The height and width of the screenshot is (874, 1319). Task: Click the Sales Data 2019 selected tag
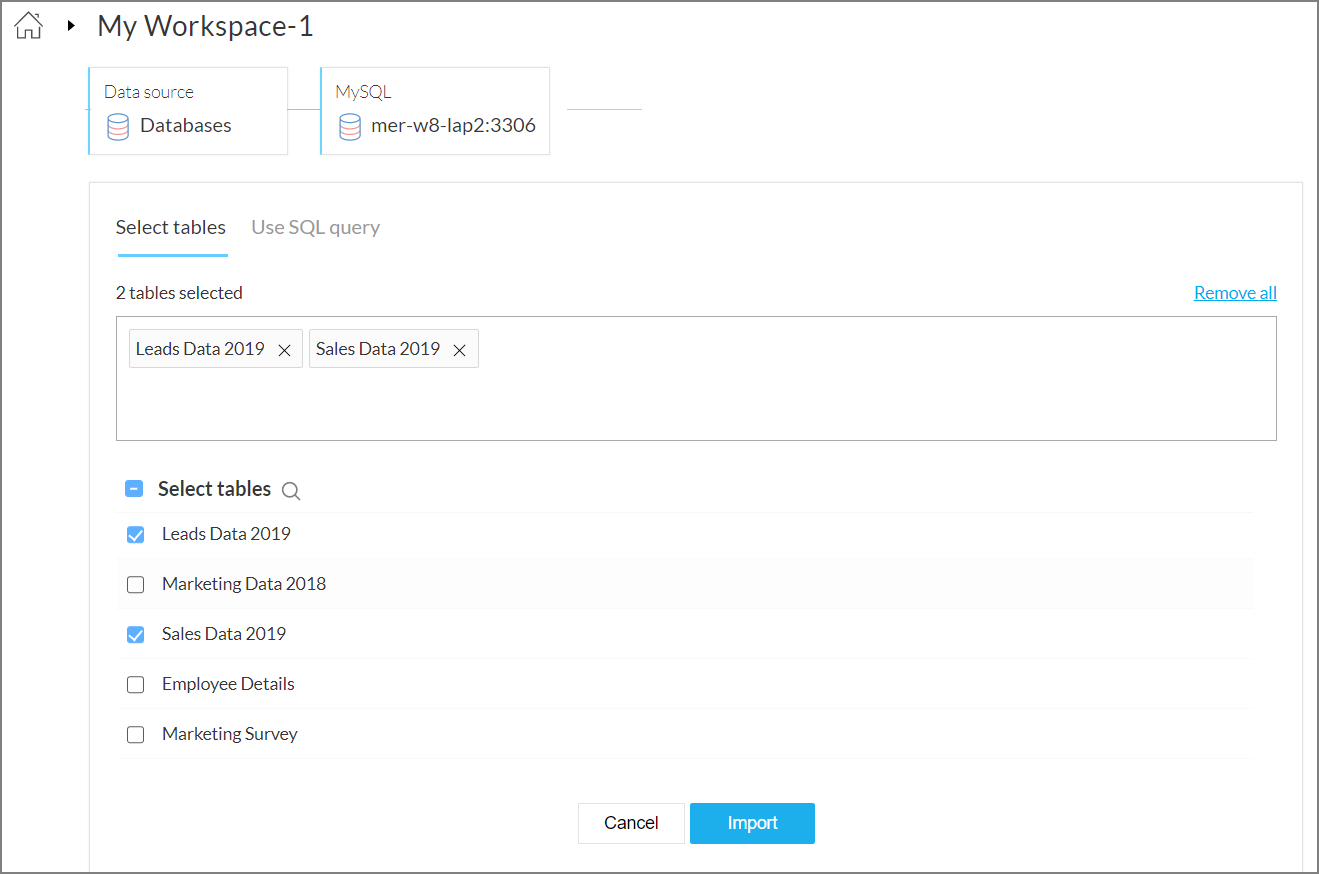[394, 349]
